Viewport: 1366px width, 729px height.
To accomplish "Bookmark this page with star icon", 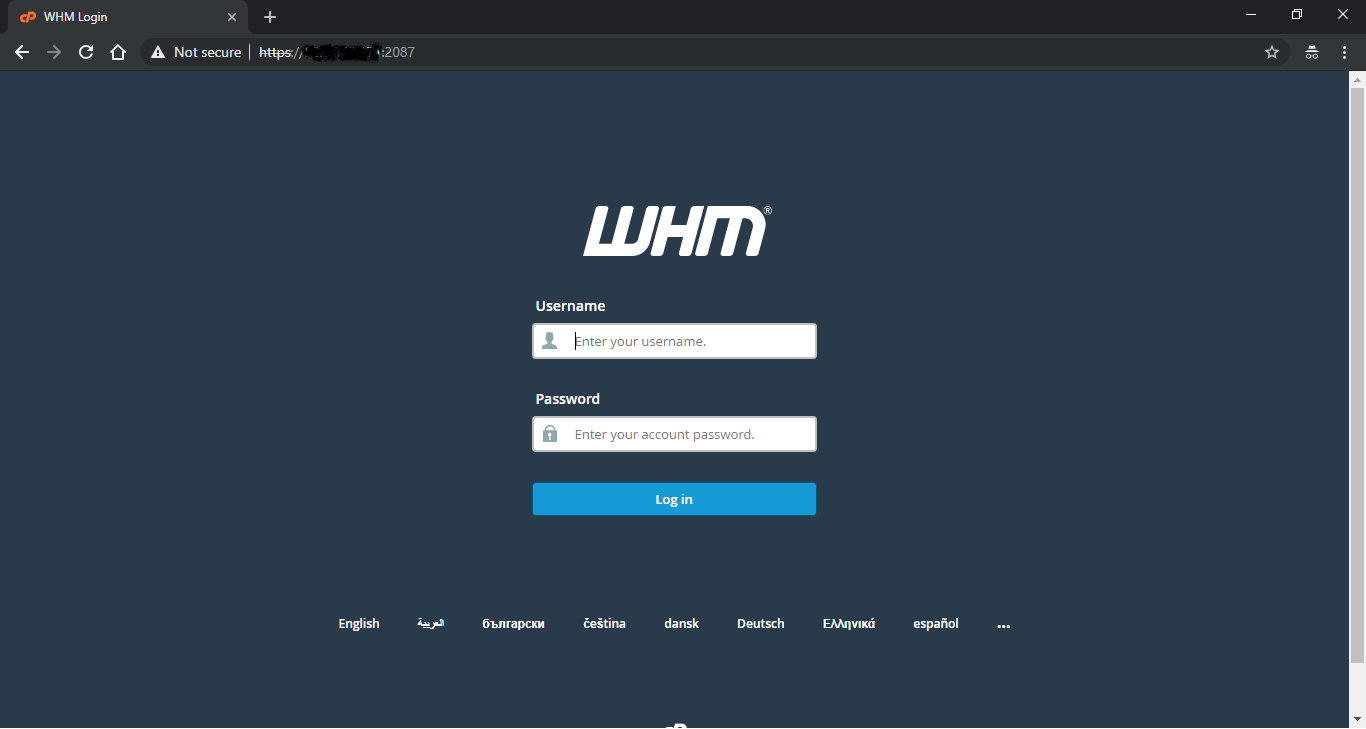I will tap(1272, 52).
